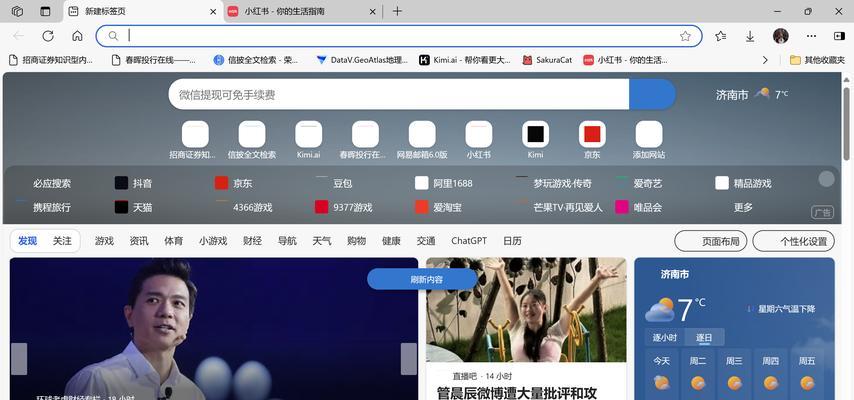Open the Kimi quick link tile with black icon
Viewport: 854px width, 400px height.
pos(535,140)
